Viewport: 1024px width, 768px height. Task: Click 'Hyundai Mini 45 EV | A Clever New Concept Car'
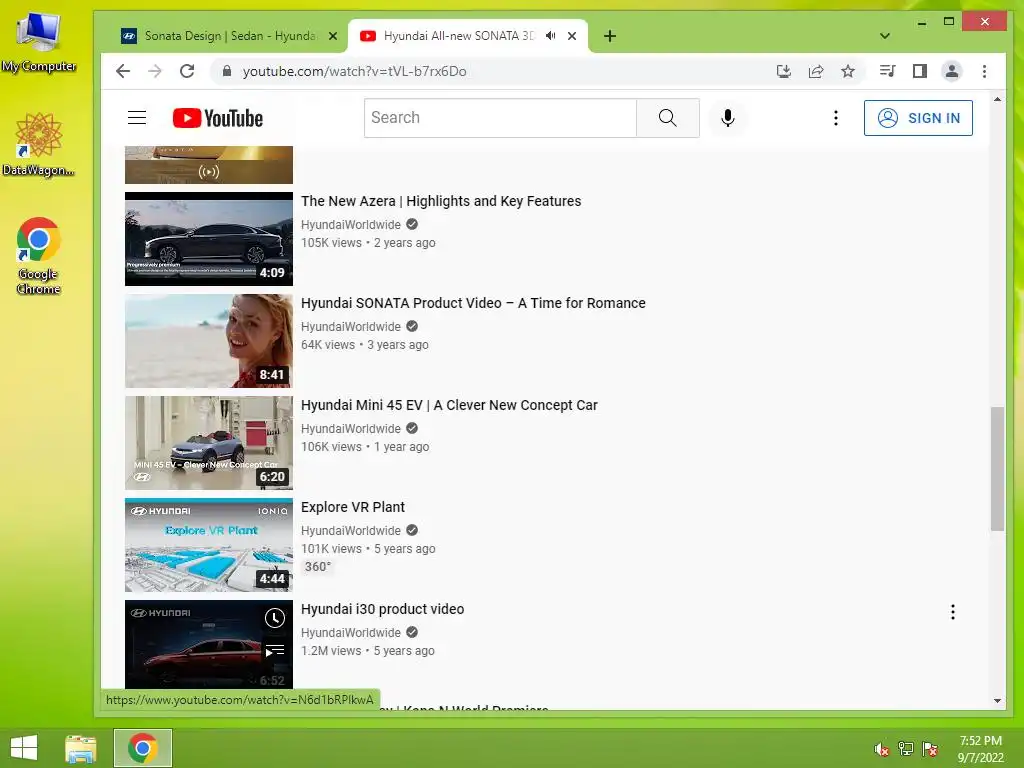pos(449,405)
